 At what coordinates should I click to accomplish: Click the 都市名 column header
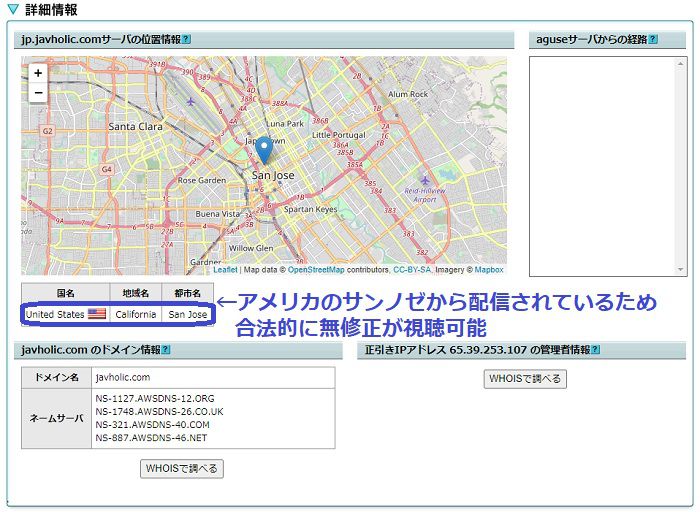(188, 293)
